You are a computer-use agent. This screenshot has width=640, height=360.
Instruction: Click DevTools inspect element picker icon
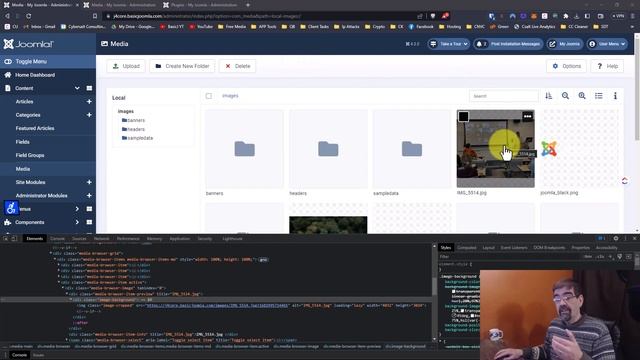[6, 239]
